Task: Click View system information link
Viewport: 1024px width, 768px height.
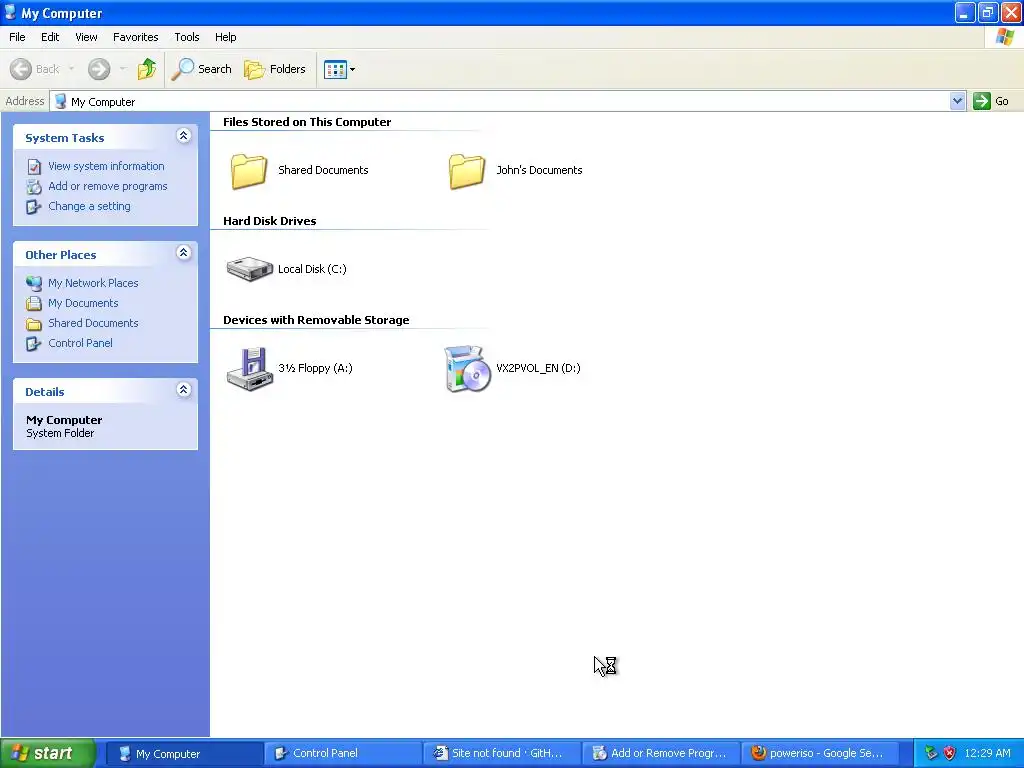Action: 106,166
